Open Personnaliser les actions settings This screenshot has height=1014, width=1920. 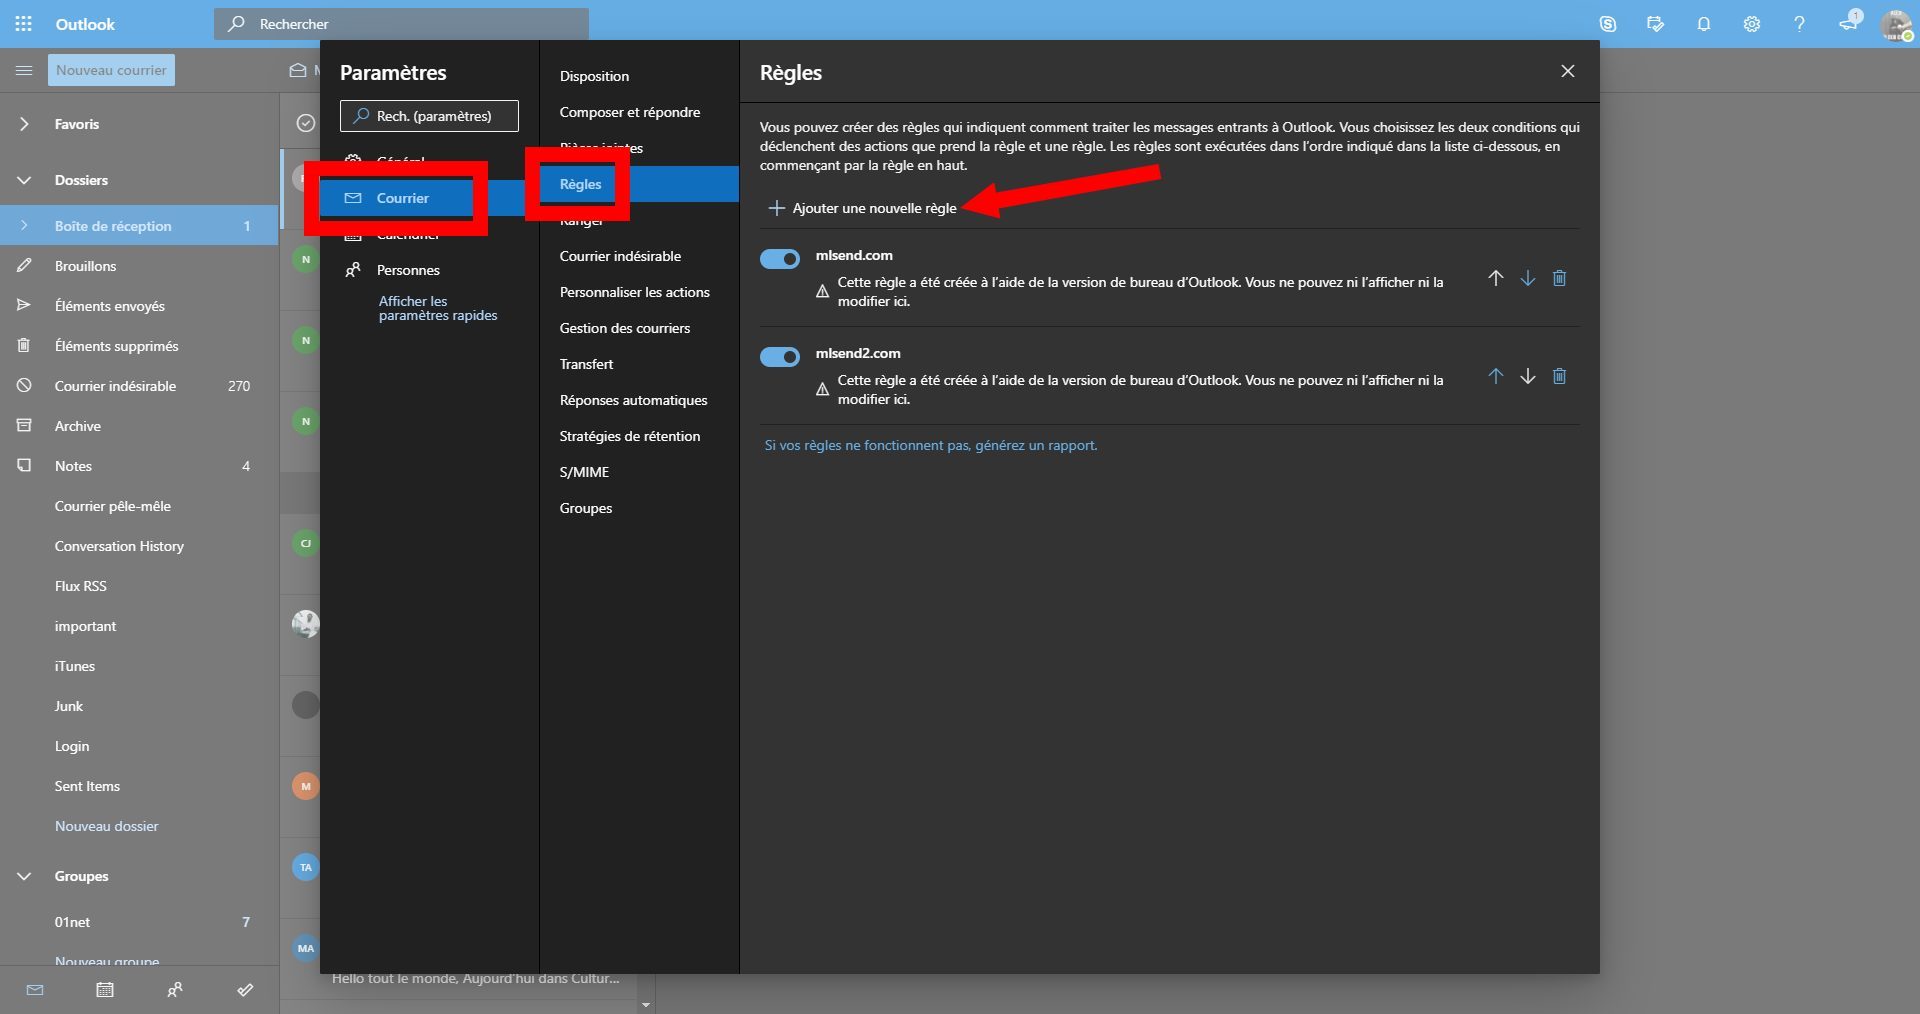click(x=634, y=292)
